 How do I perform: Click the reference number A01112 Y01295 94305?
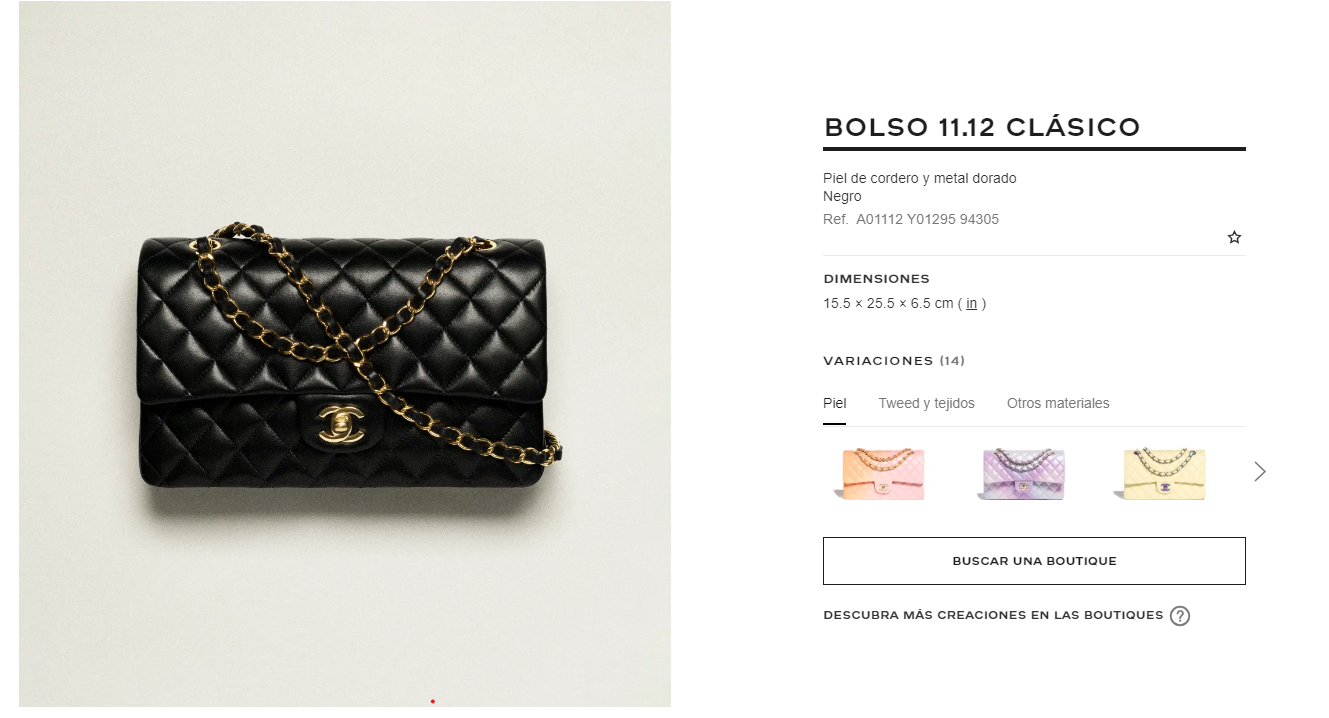pos(927,219)
